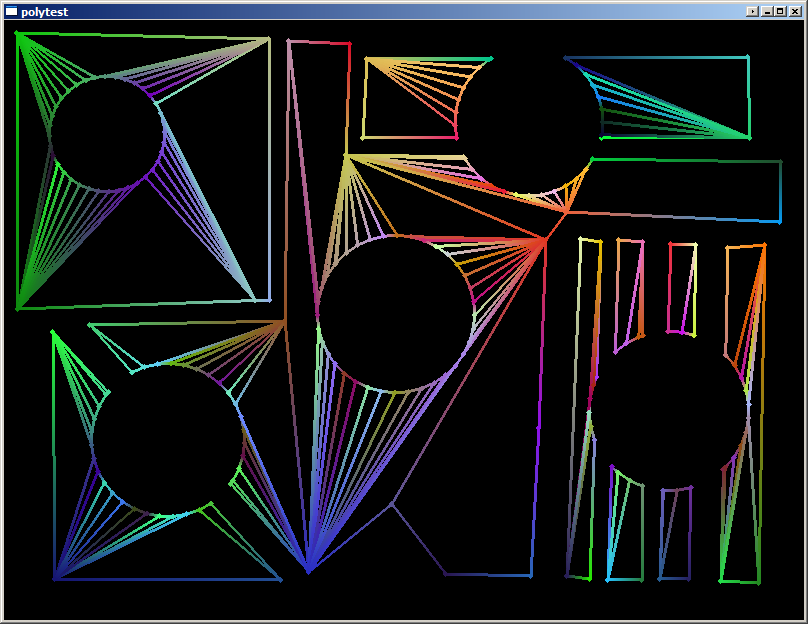Click inside the large center black circle
The image size is (808, 624).
point(396,313)
